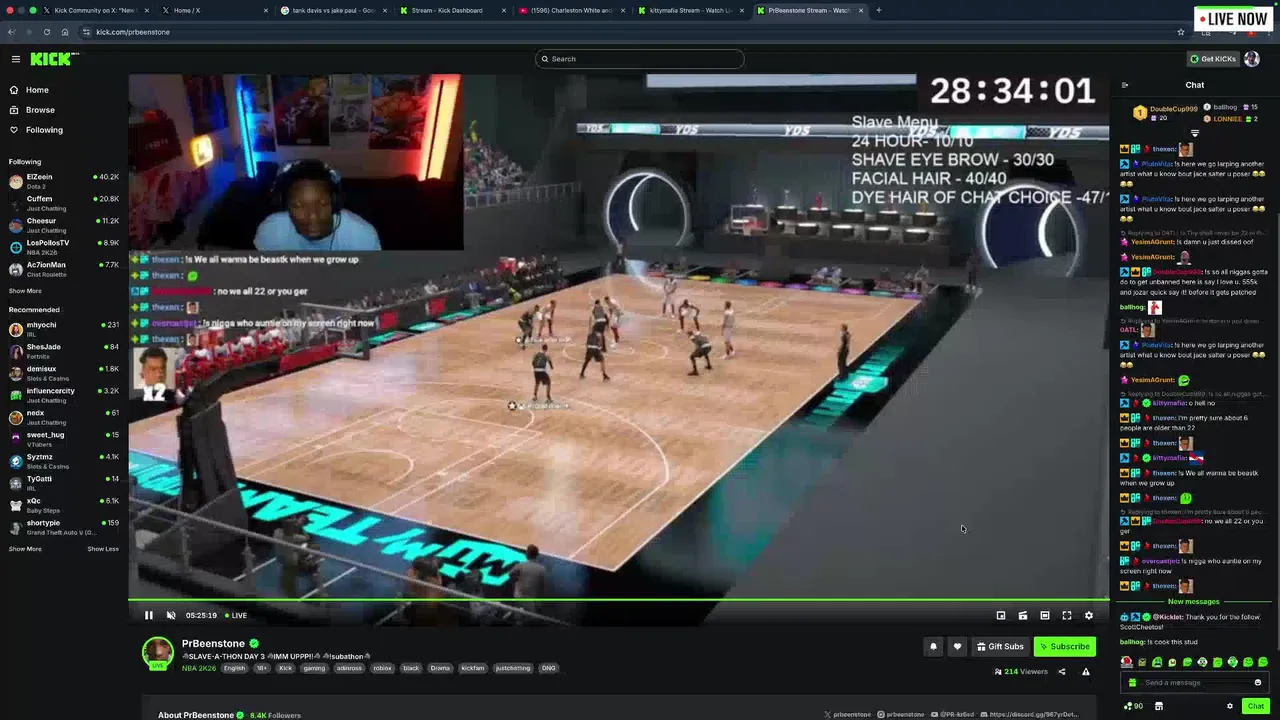Bookmark this page with star
Screen dimensions: 1280x720
(x=1181, y=32)
